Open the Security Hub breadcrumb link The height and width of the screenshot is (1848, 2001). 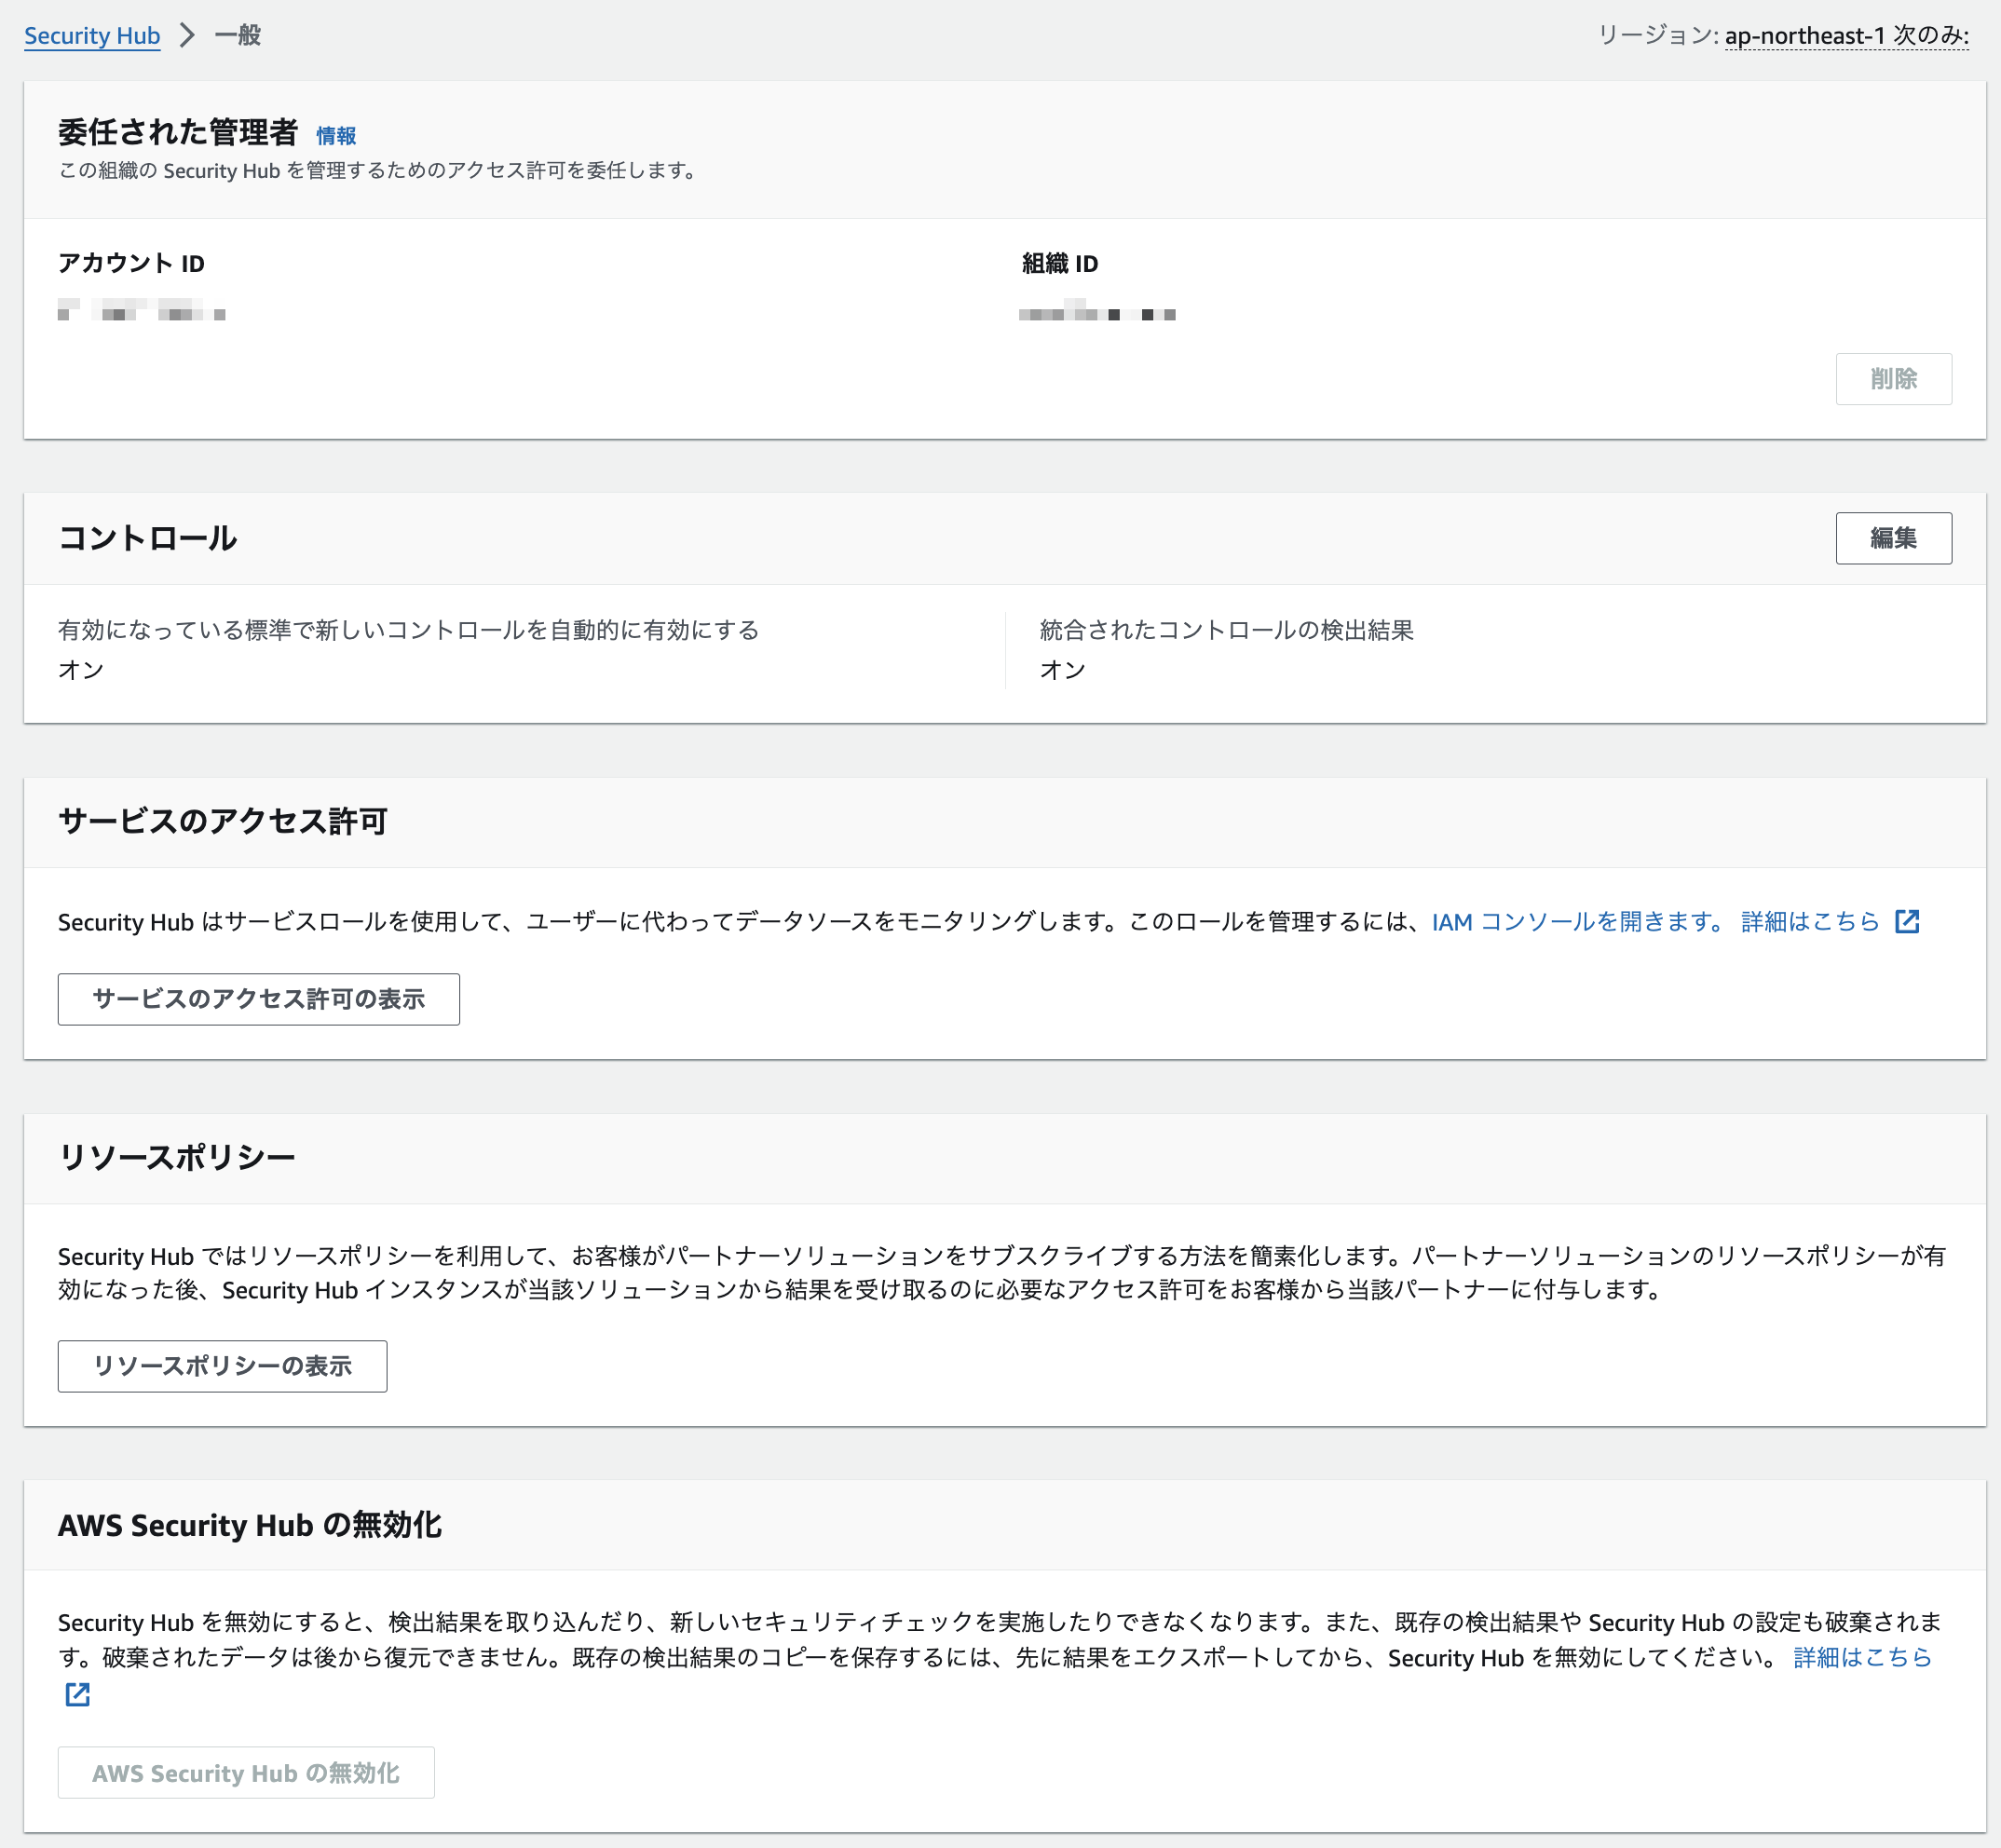tap(92, 36)
